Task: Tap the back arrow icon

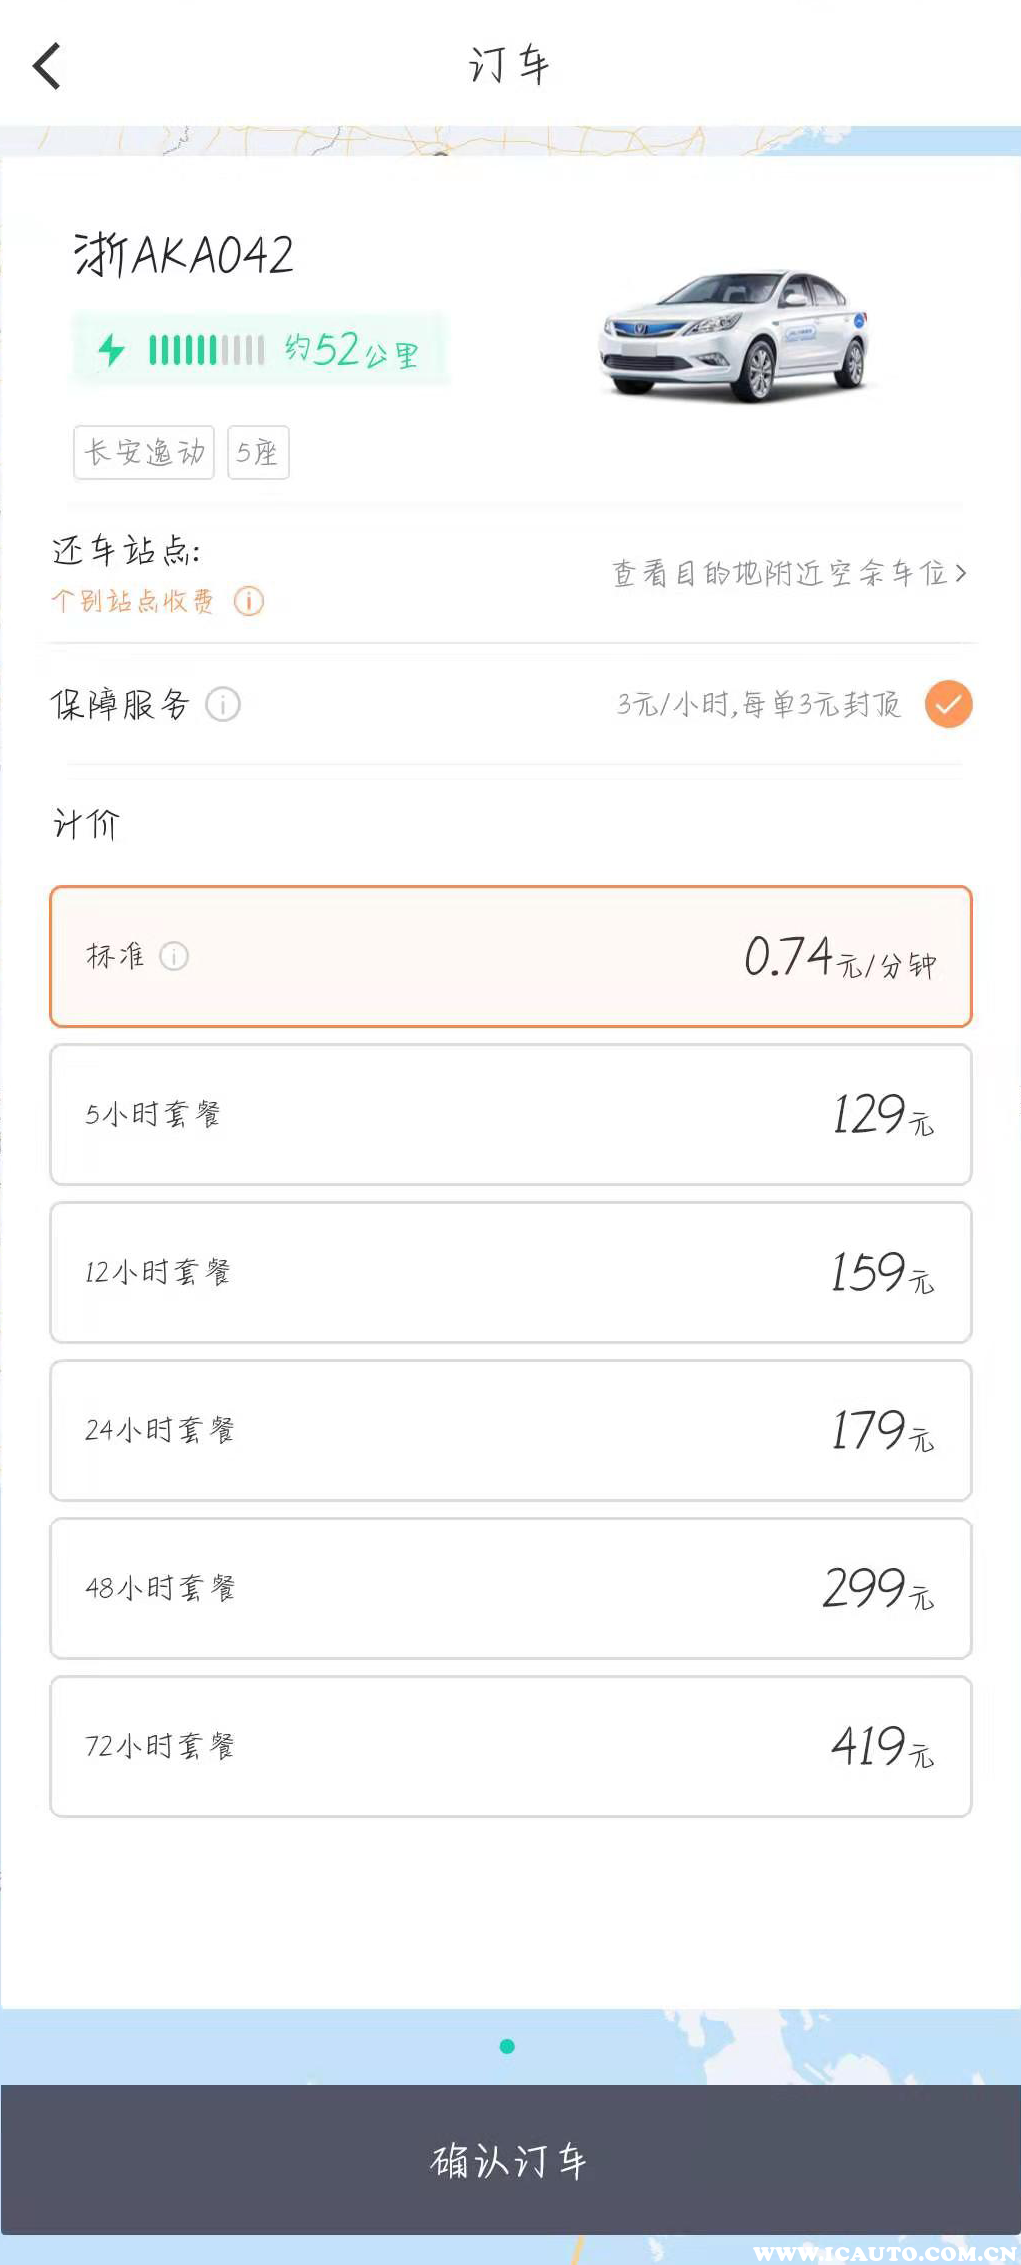Action: (47, 66)
